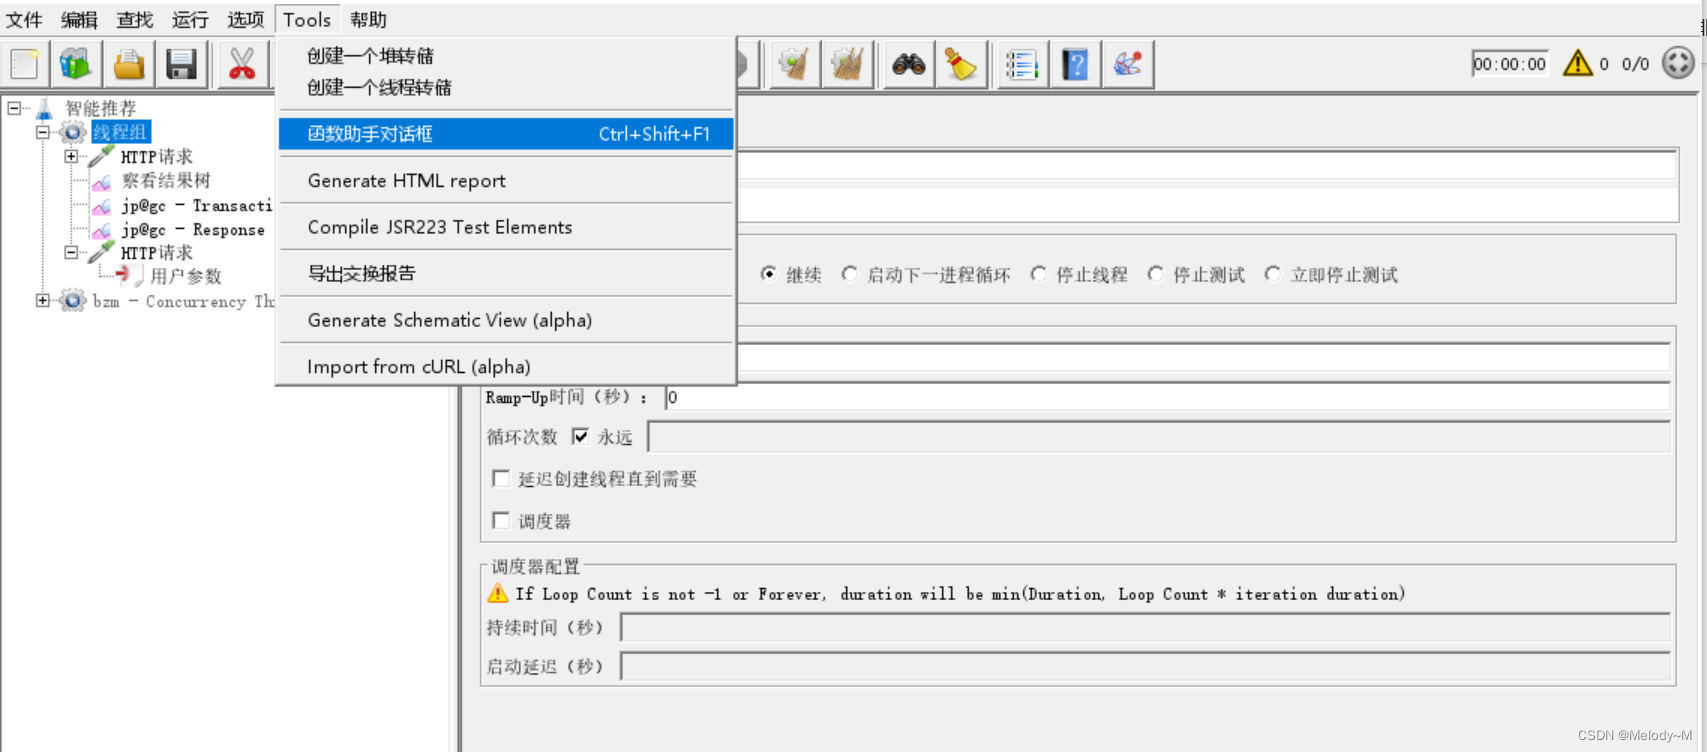Select the 停止线程 radio button
This screenshot has height=752, width=1707.
click(1038, 274)
